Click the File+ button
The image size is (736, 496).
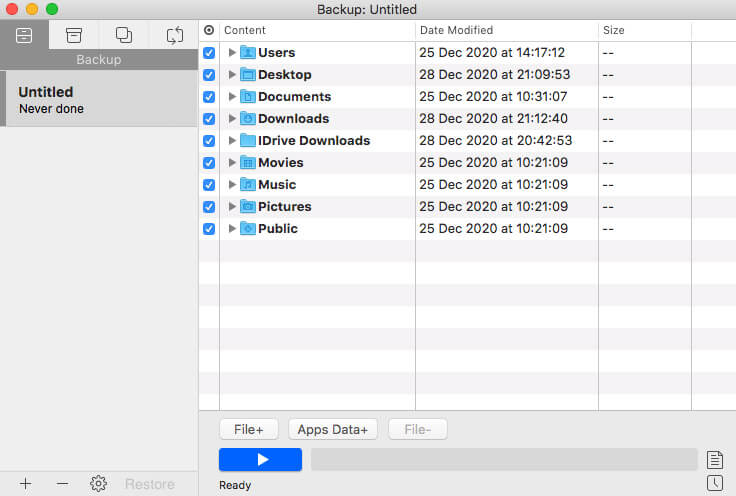(248, 429)
